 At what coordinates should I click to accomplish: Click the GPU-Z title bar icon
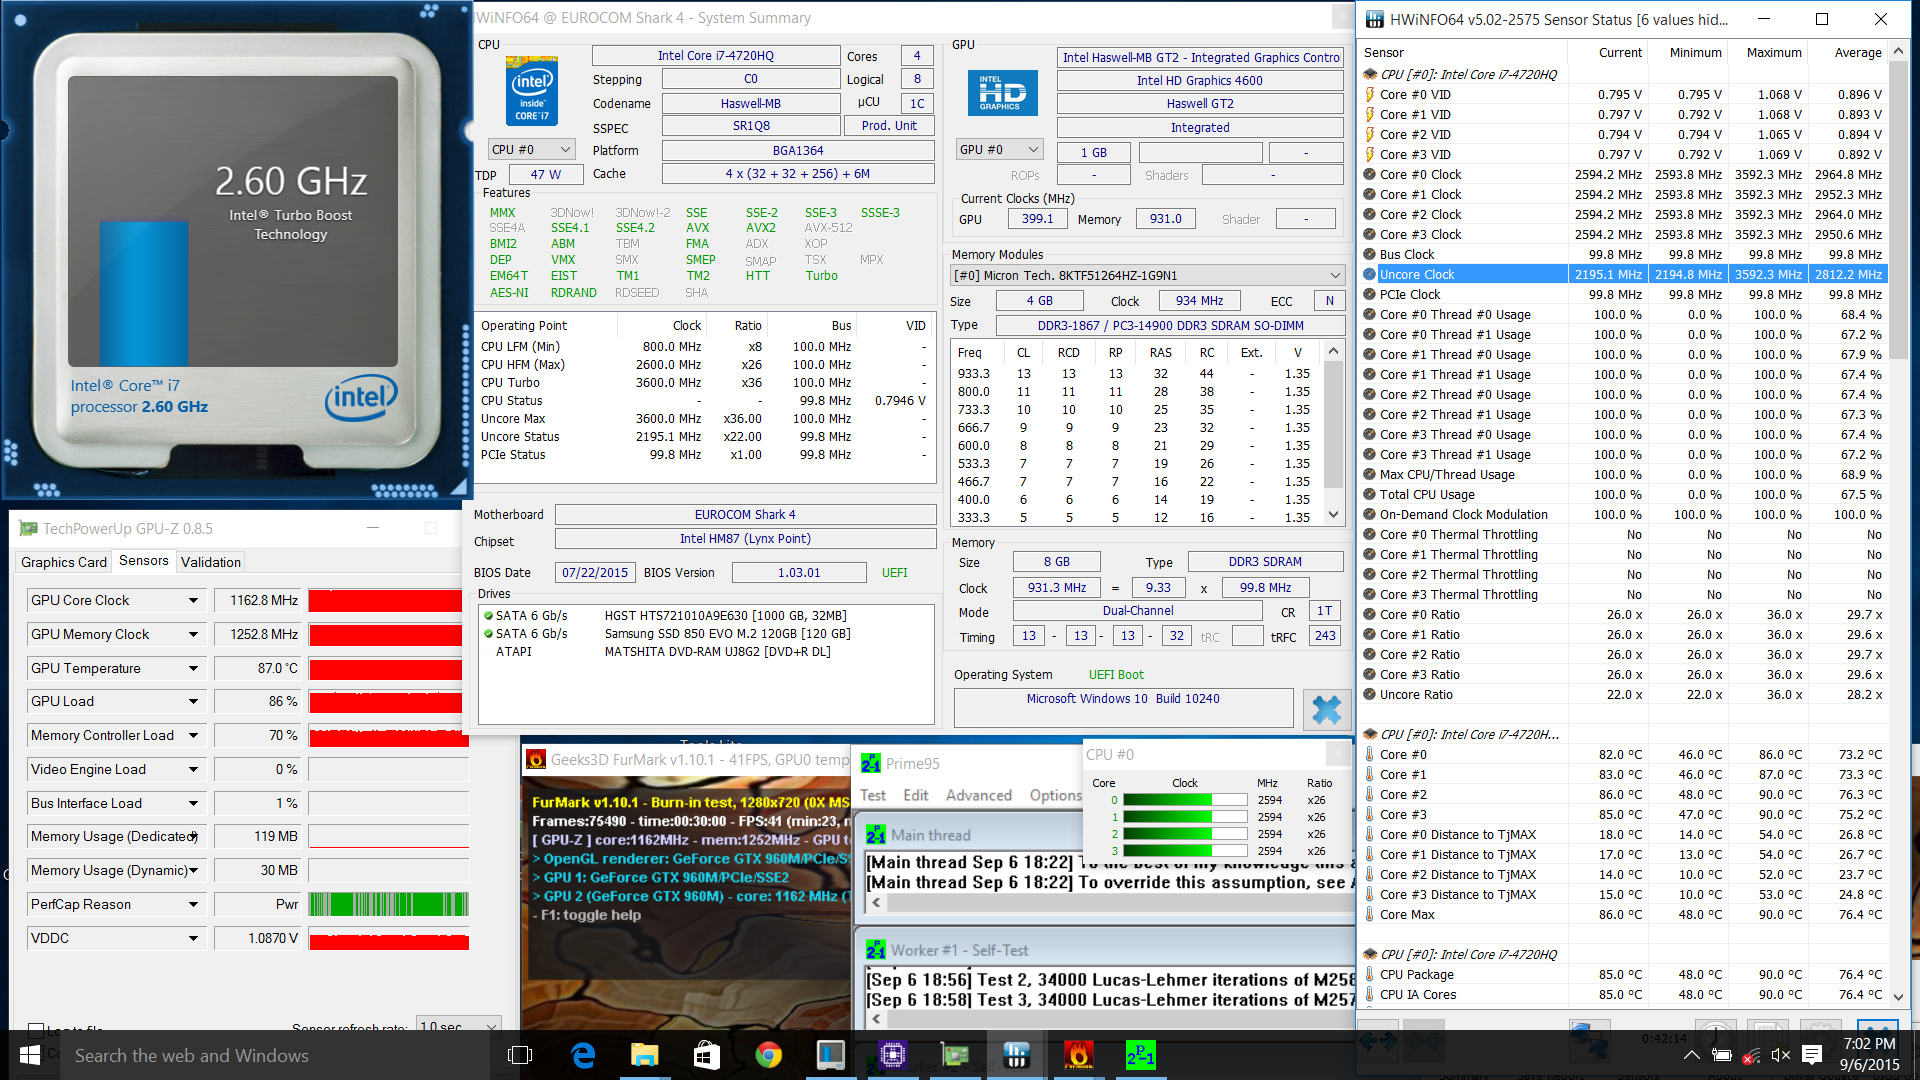[28, 528]
